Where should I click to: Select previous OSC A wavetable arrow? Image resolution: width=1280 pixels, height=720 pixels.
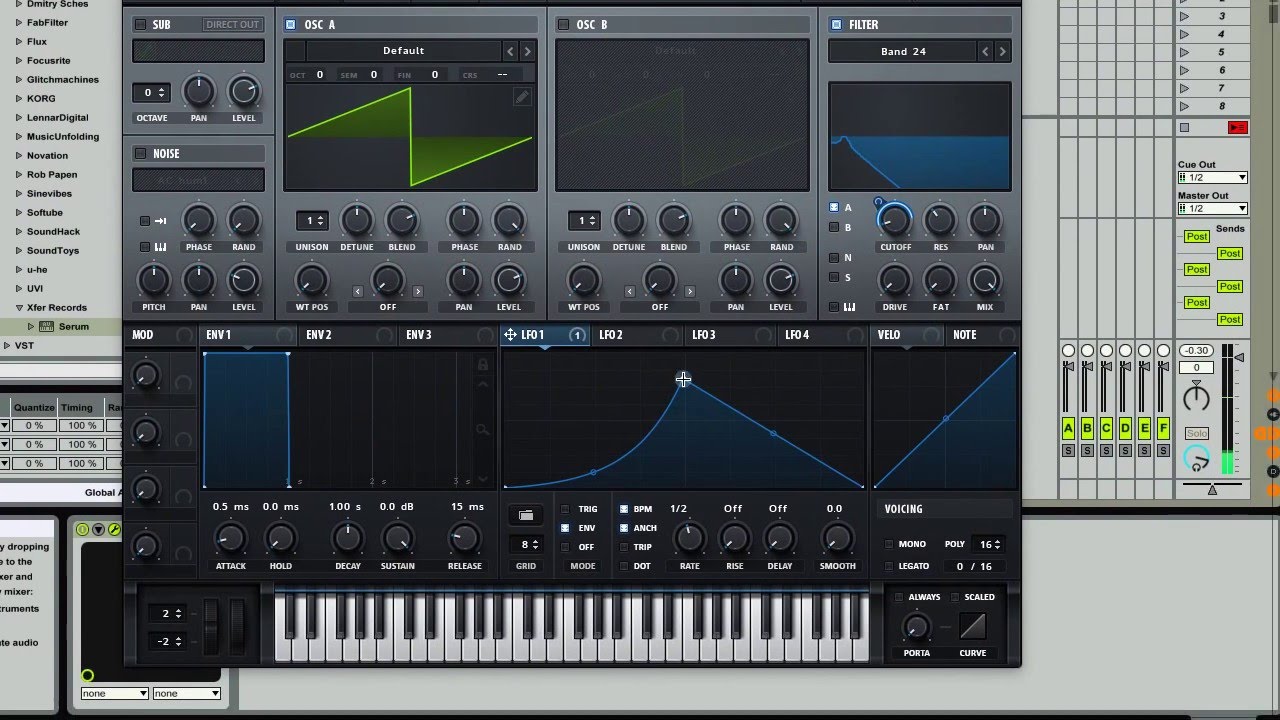(x=510, y=51)
